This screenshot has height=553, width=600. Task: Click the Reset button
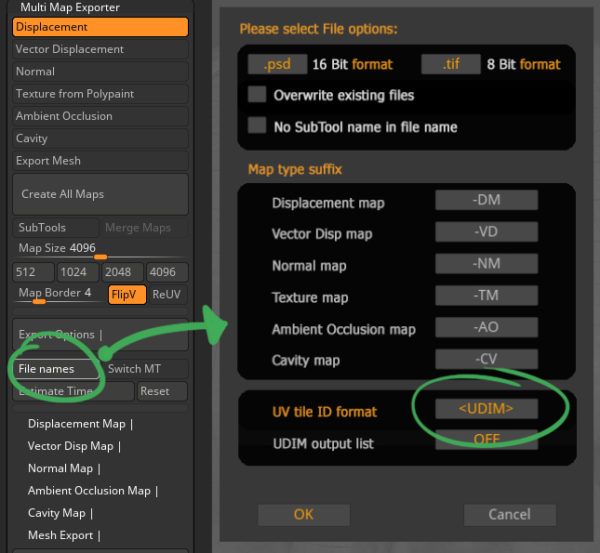[163, 391]
